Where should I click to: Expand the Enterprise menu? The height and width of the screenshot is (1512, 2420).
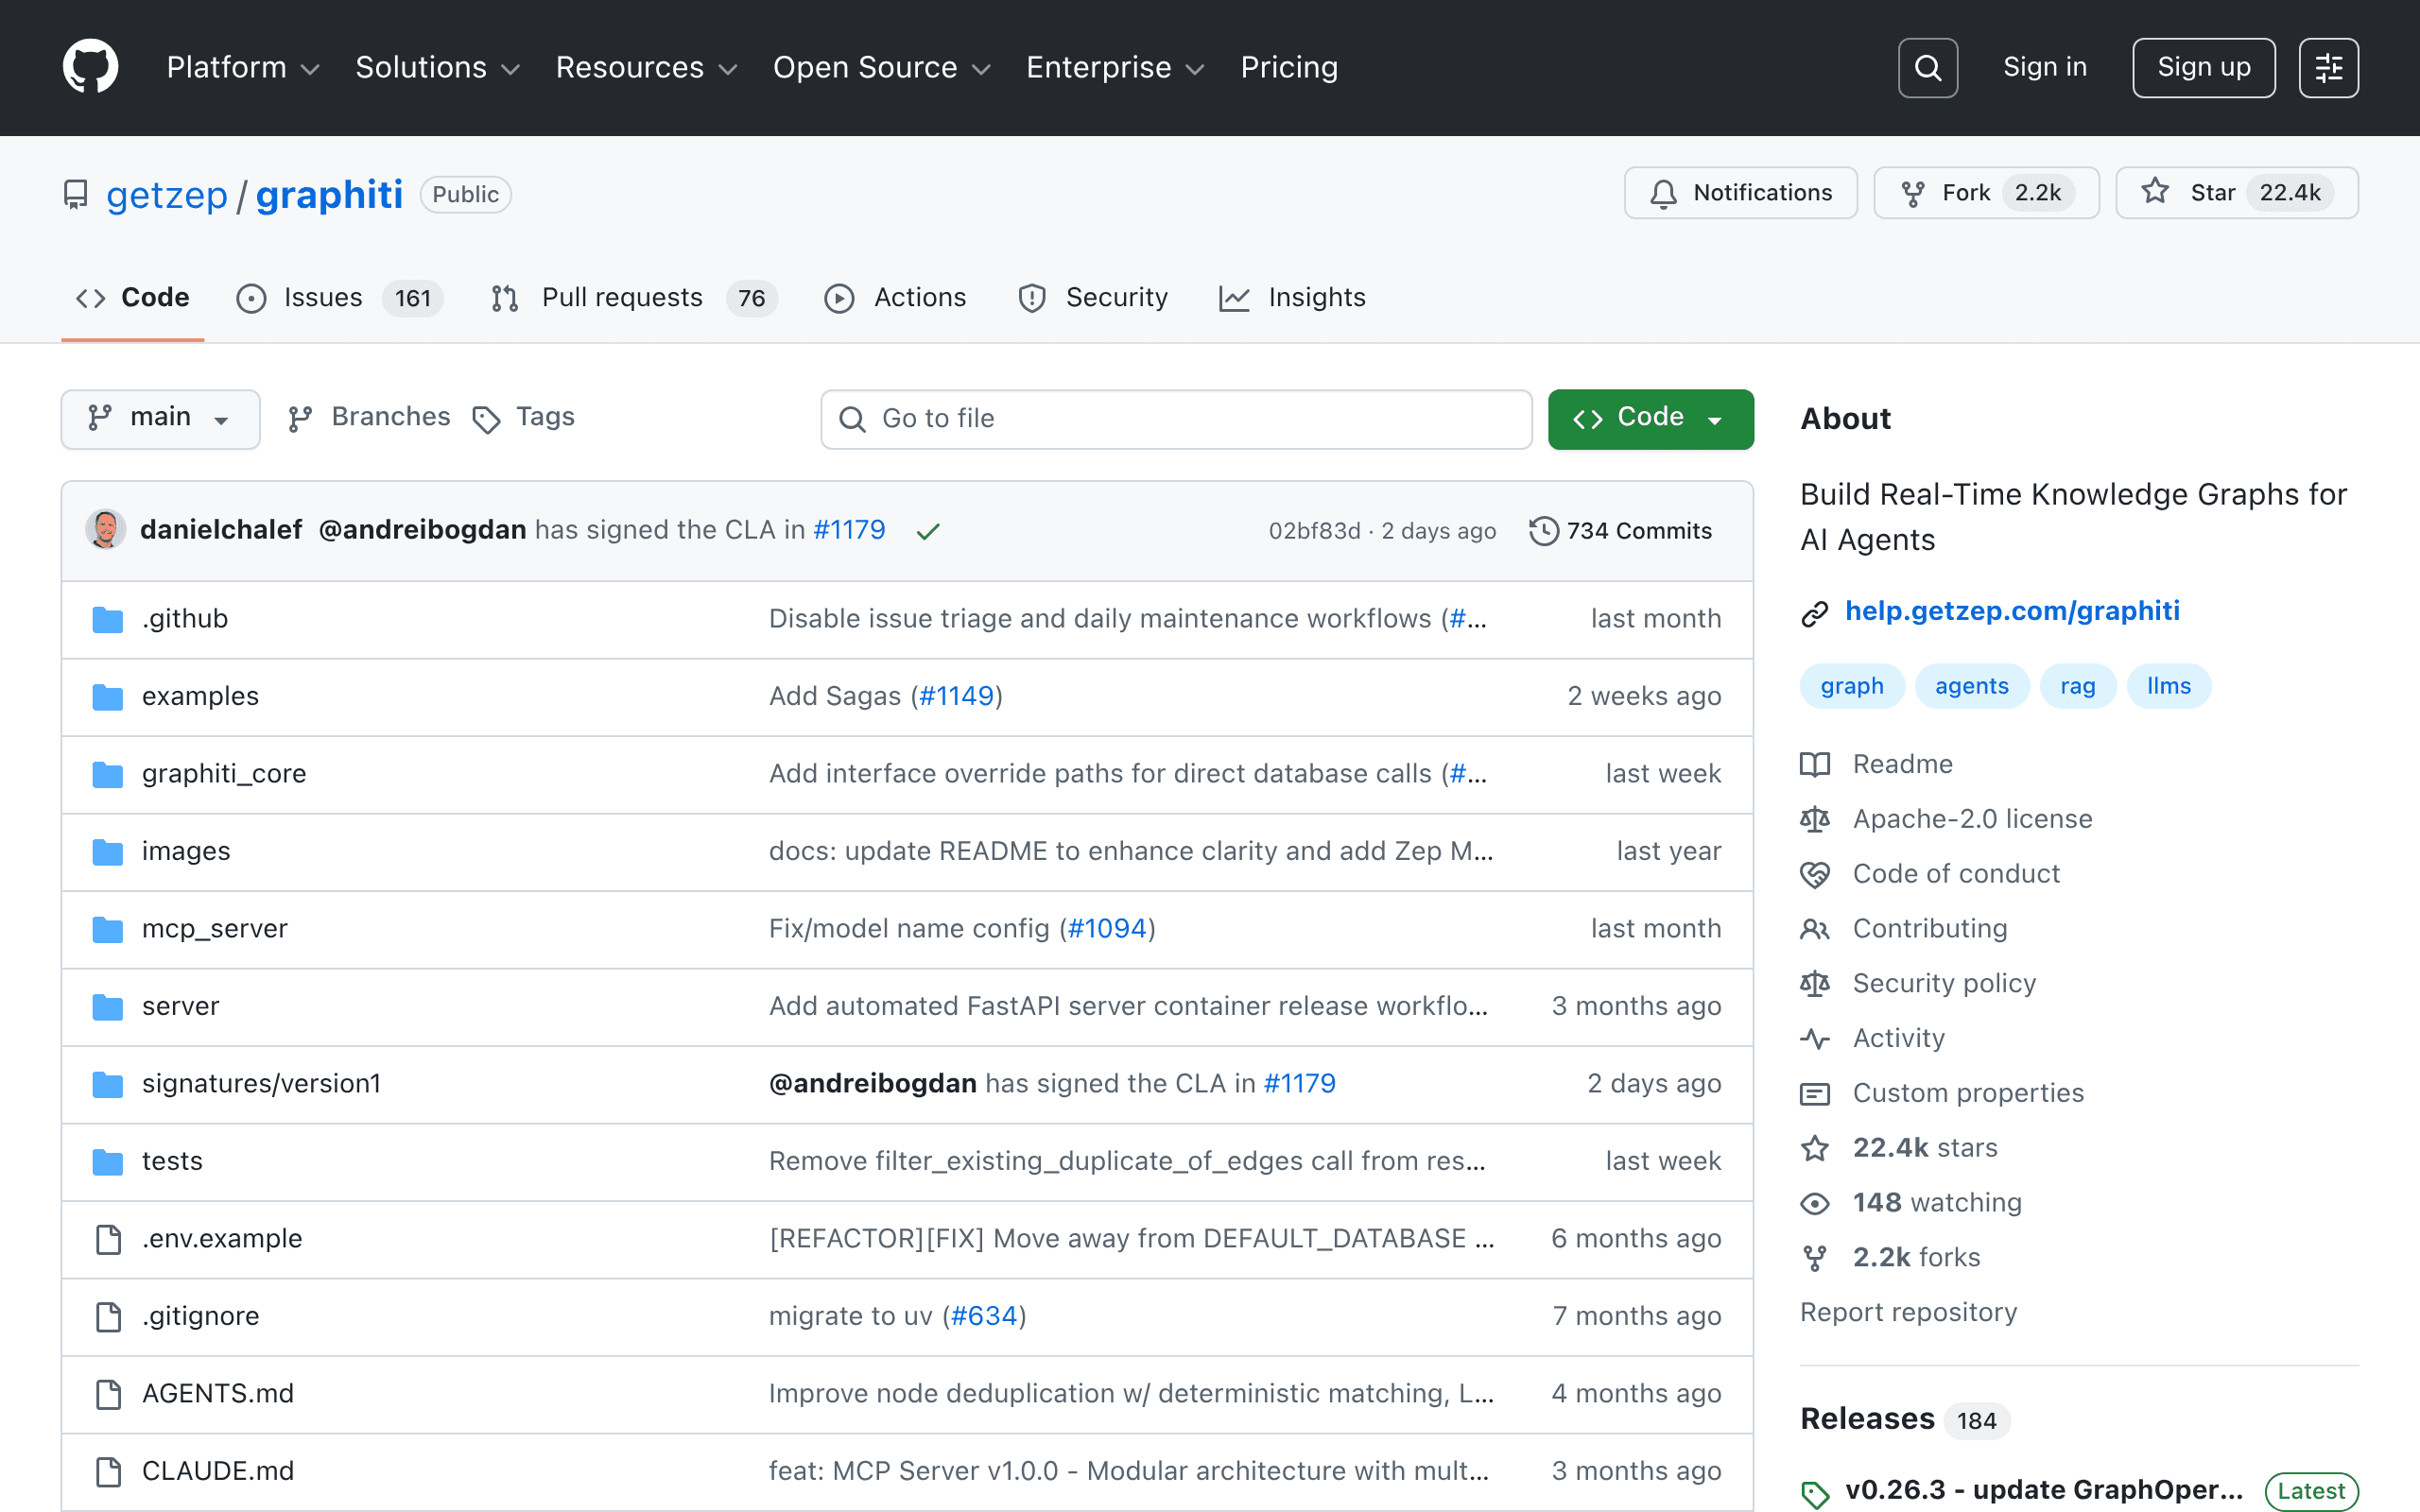click(1115, 67)
